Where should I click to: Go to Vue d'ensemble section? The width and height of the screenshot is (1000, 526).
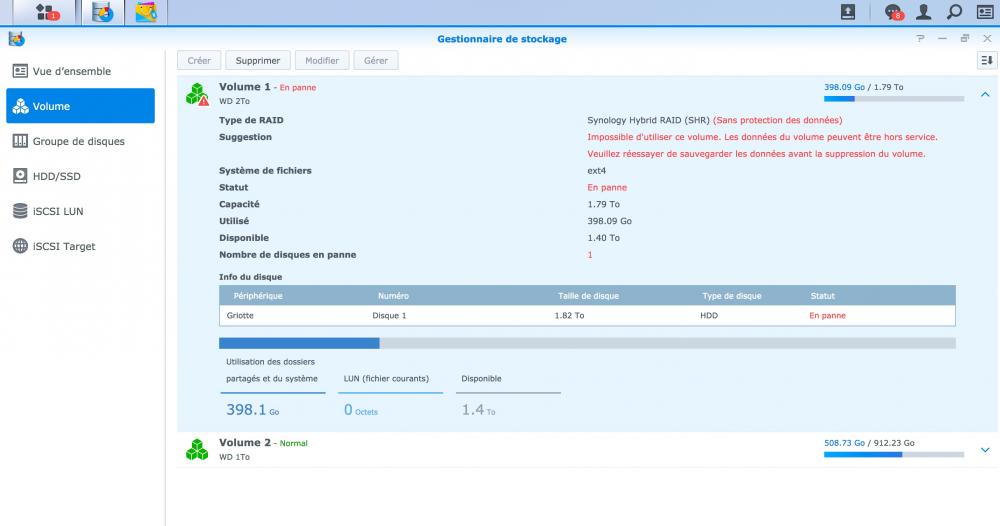click(80, 71)
